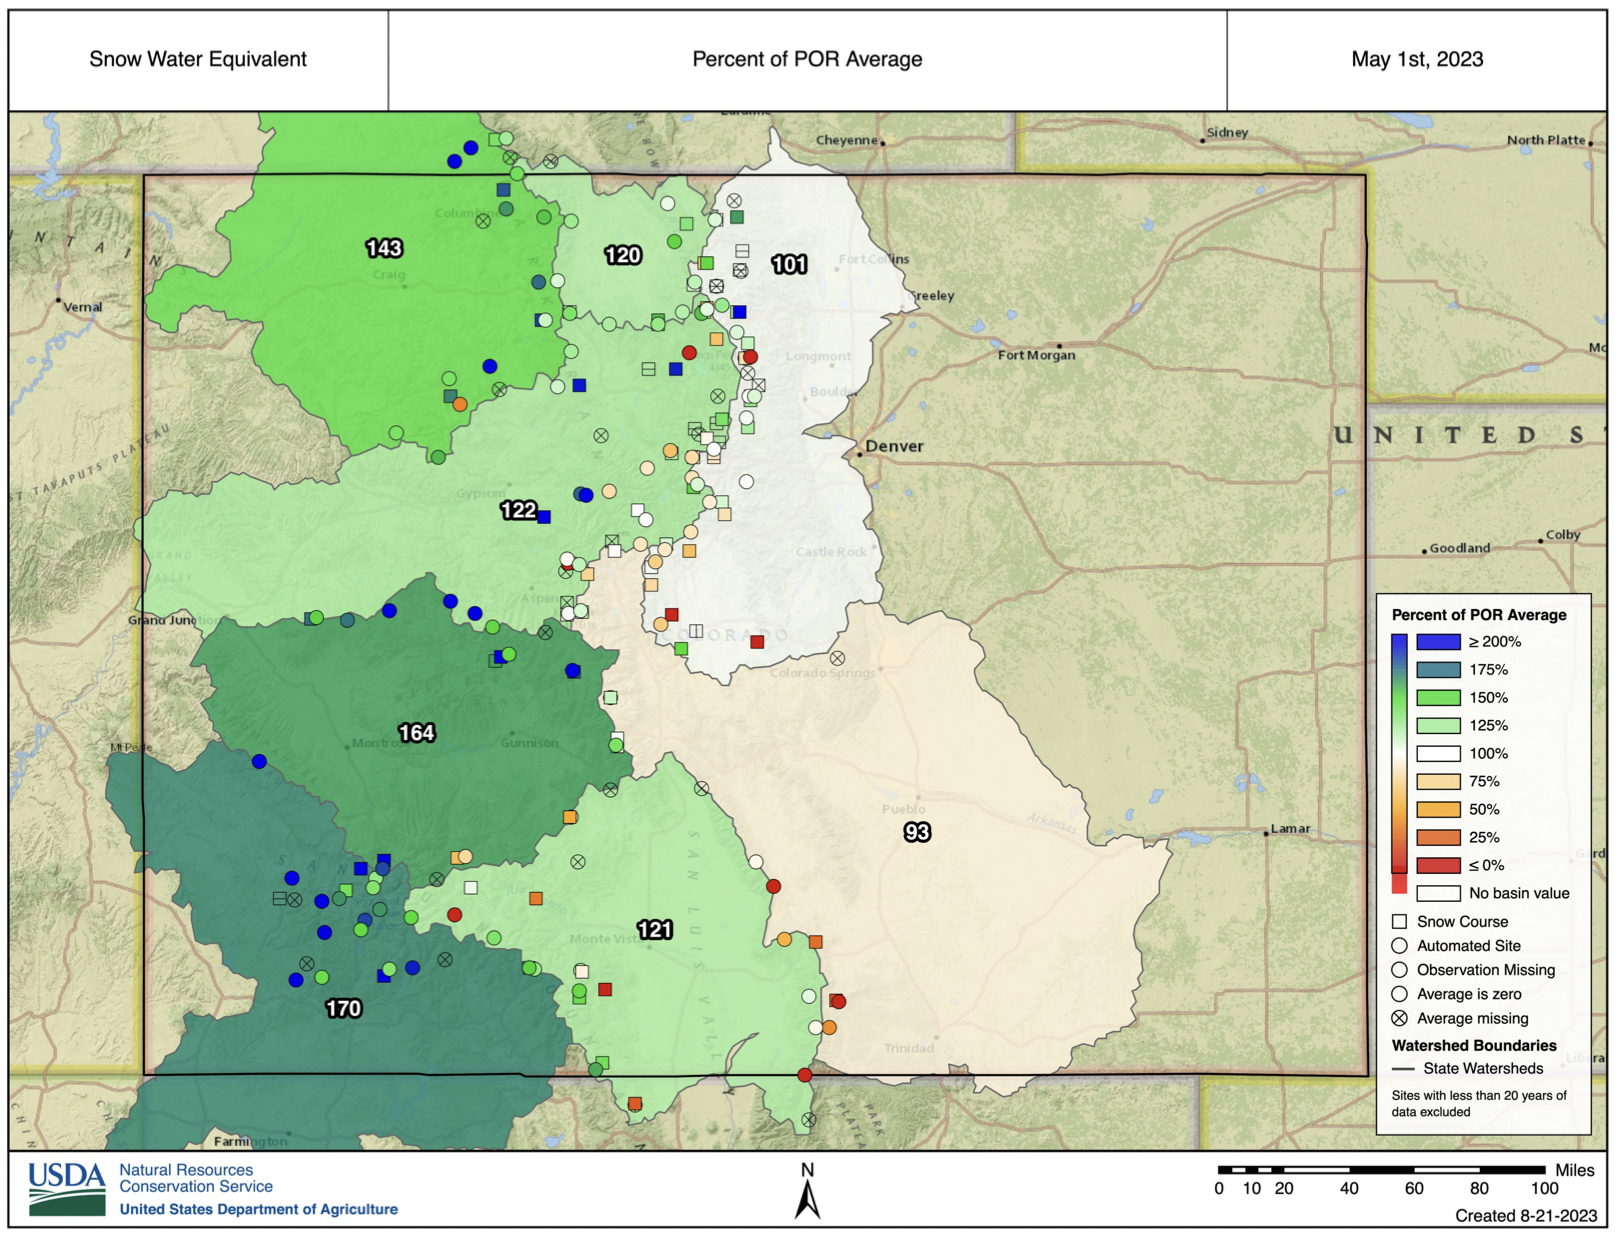Viewport: 1616px width, 1240px height.
Task: Click the basin value label 170
Action: point(343,1009)
